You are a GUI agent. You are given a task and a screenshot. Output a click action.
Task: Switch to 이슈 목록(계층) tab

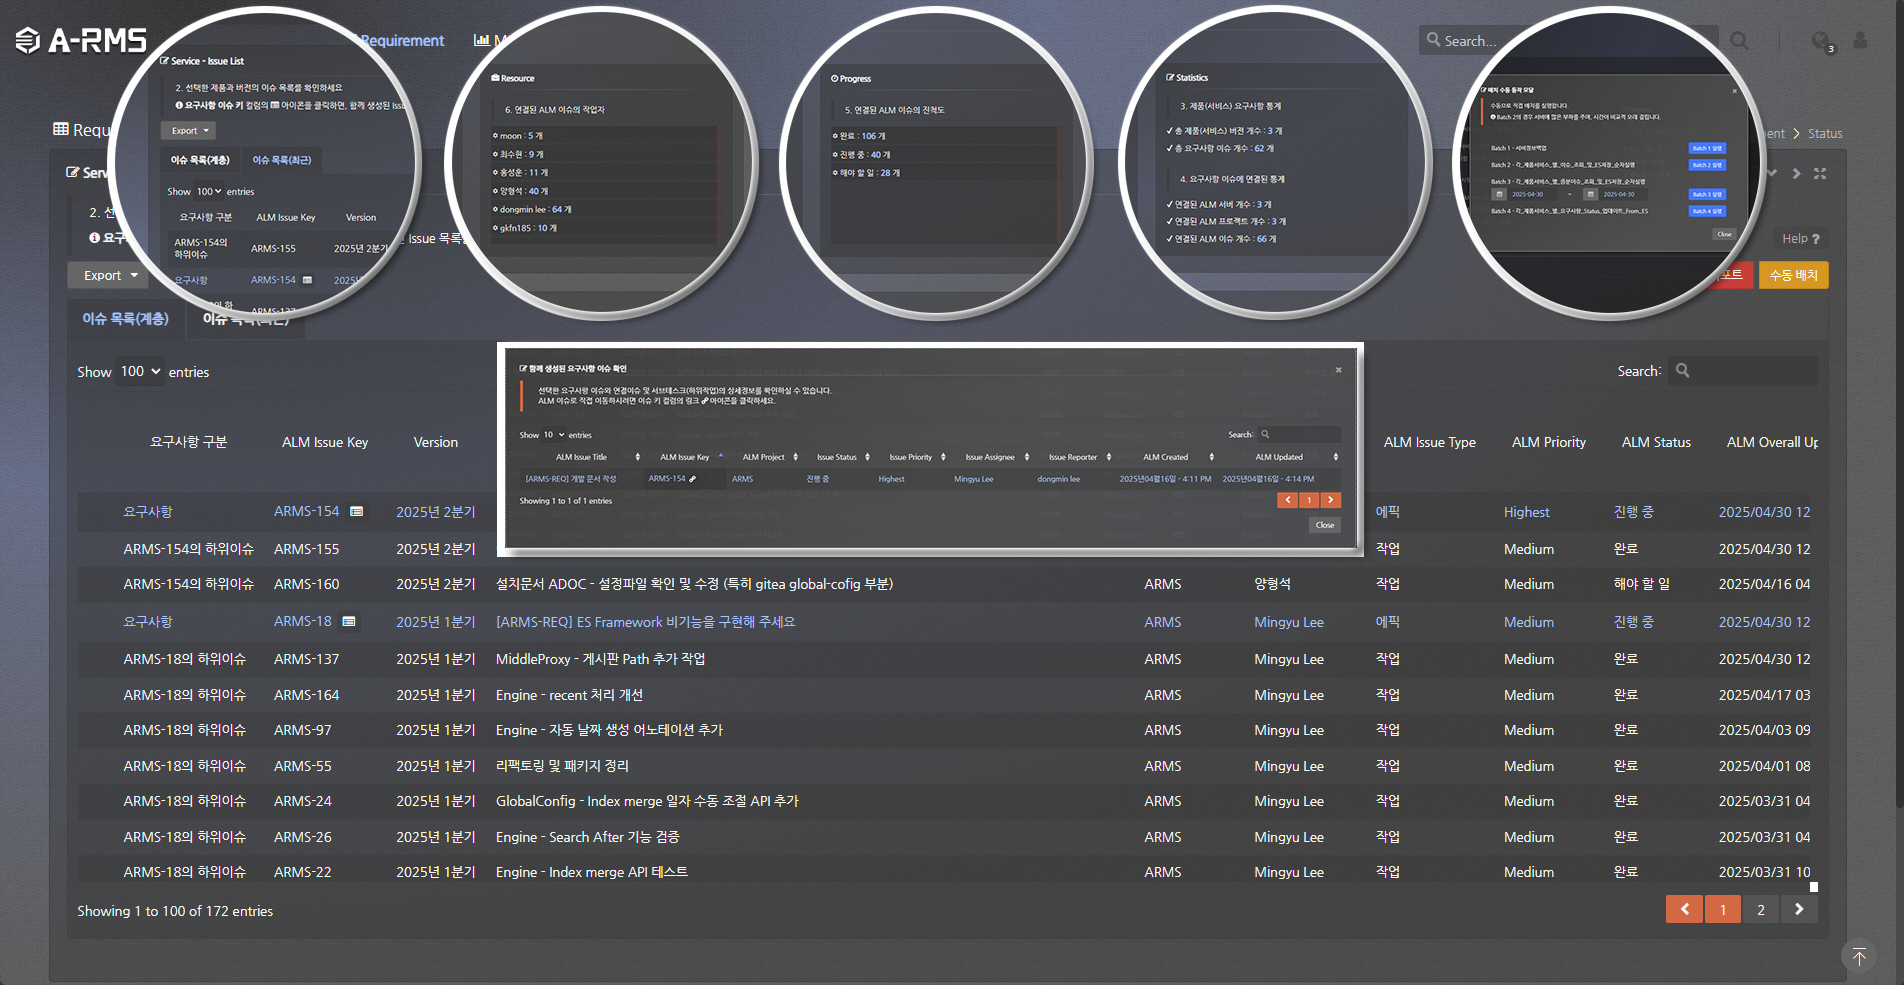125,319
